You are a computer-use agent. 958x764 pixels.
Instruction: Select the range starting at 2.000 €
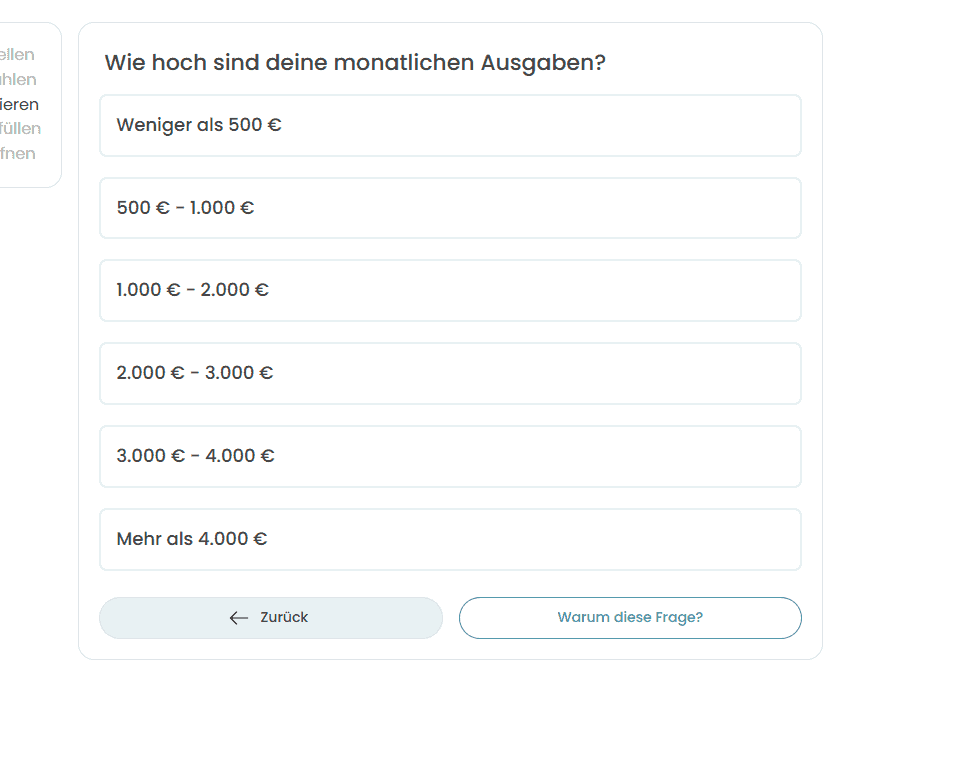(450, 374)
